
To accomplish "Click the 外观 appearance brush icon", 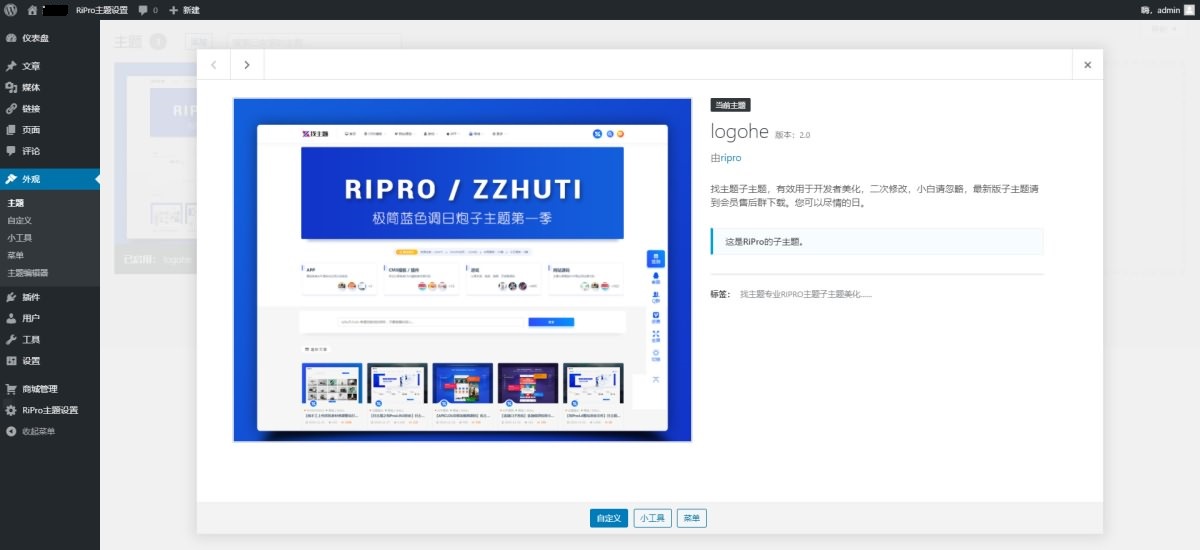I will click(11, 179).
